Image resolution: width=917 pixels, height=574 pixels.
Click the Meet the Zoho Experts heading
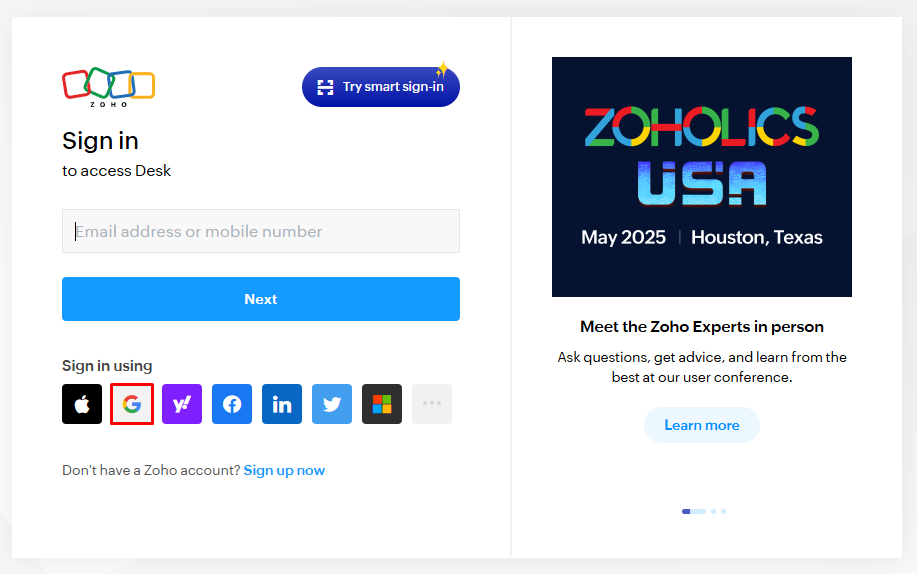point(702,327)
